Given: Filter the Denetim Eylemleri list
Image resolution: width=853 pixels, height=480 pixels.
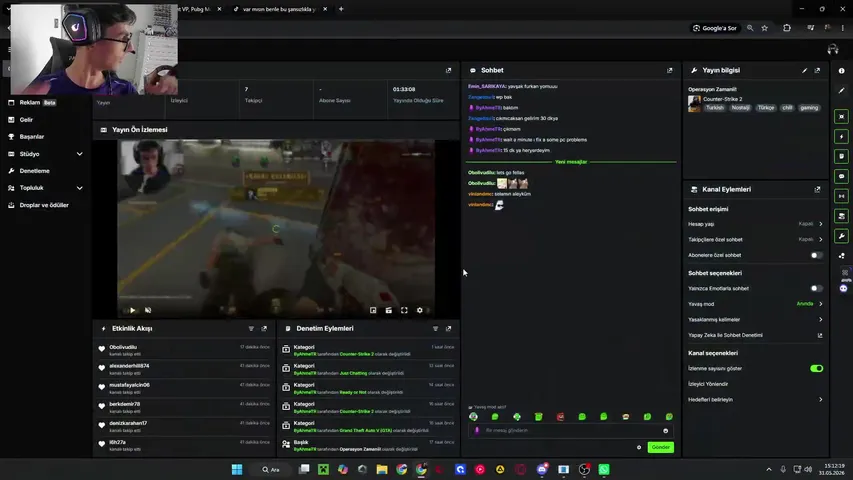Looking at the screenshot, I should coord(435,329).
